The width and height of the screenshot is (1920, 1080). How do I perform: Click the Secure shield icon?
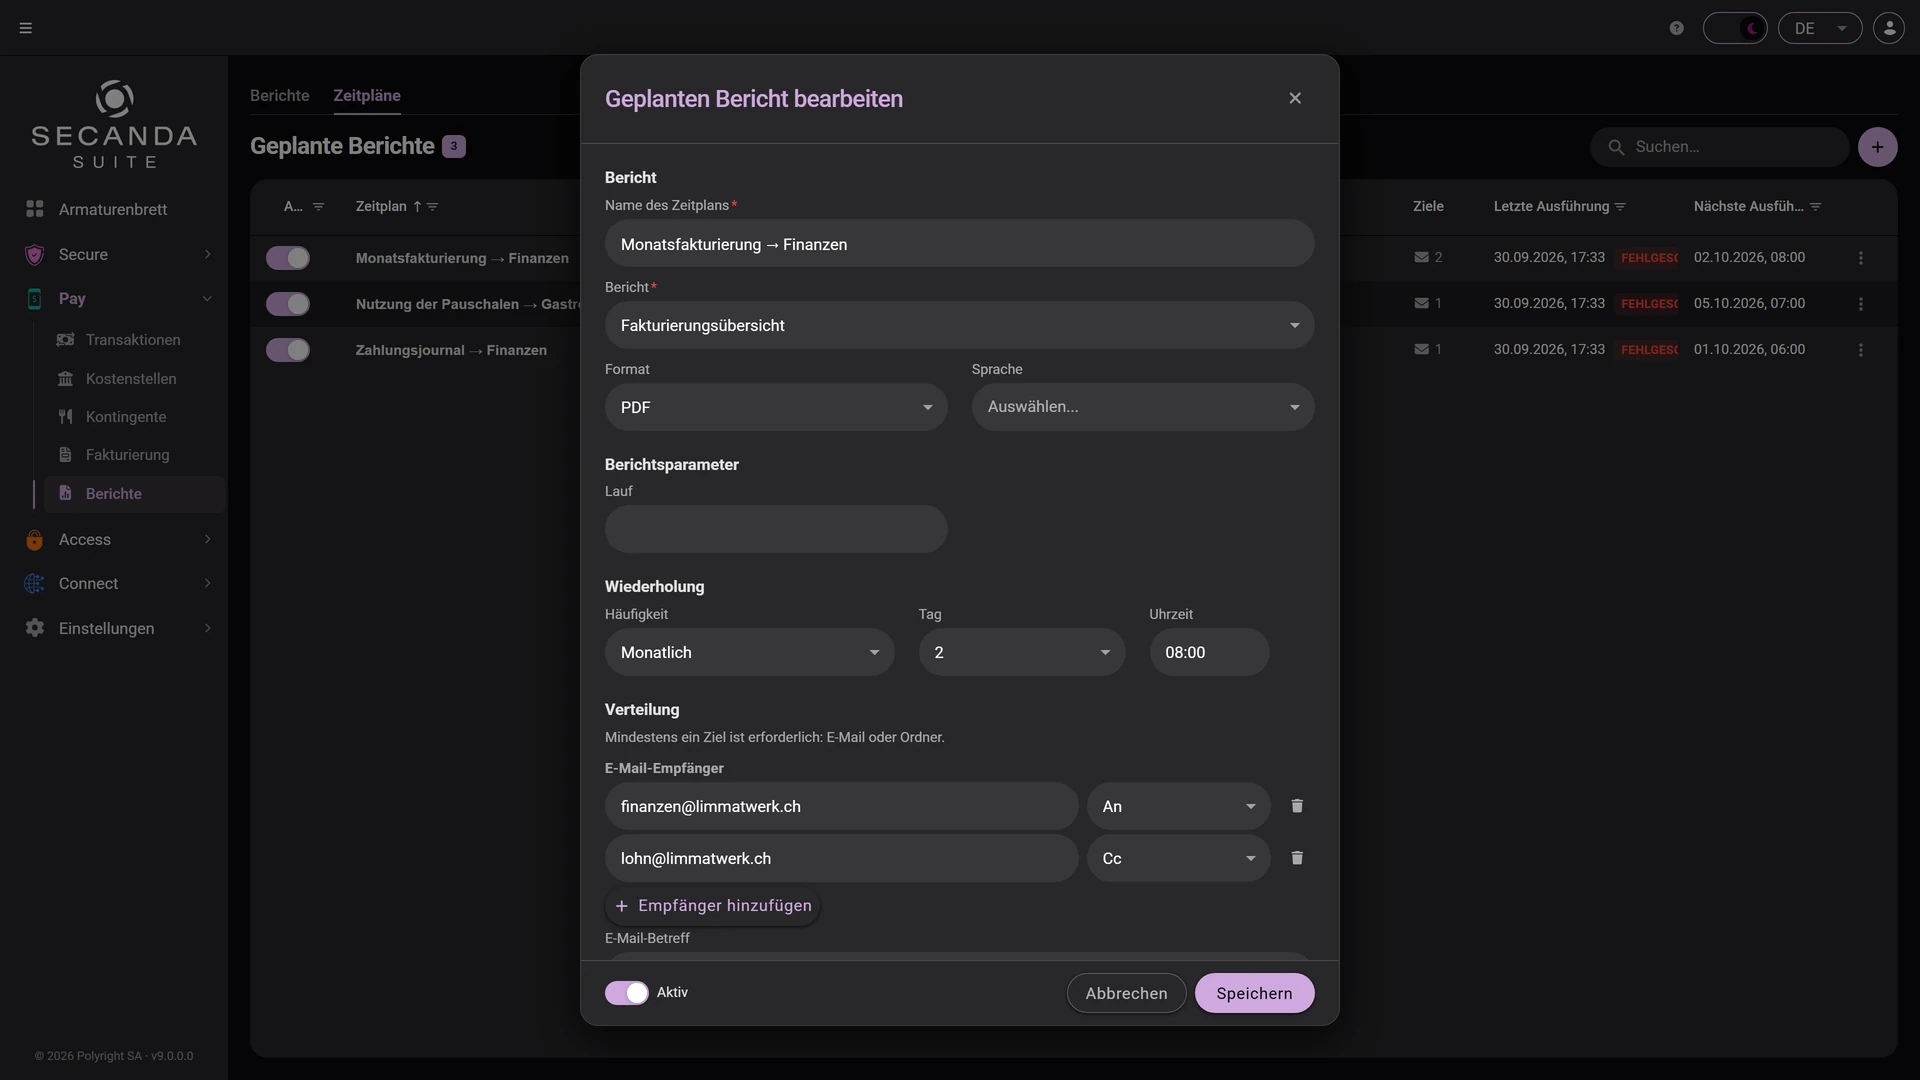35,255
